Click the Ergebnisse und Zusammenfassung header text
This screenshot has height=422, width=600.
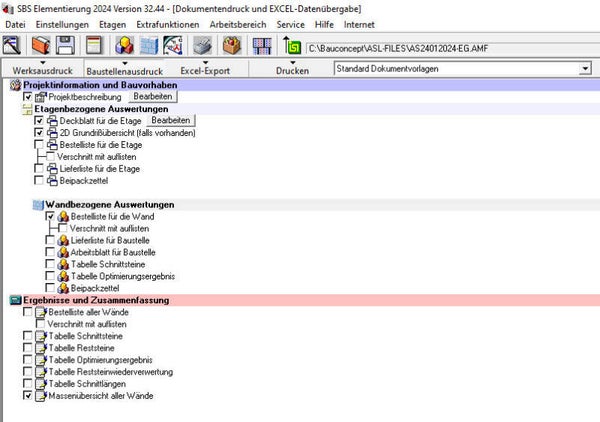[96, 300]
